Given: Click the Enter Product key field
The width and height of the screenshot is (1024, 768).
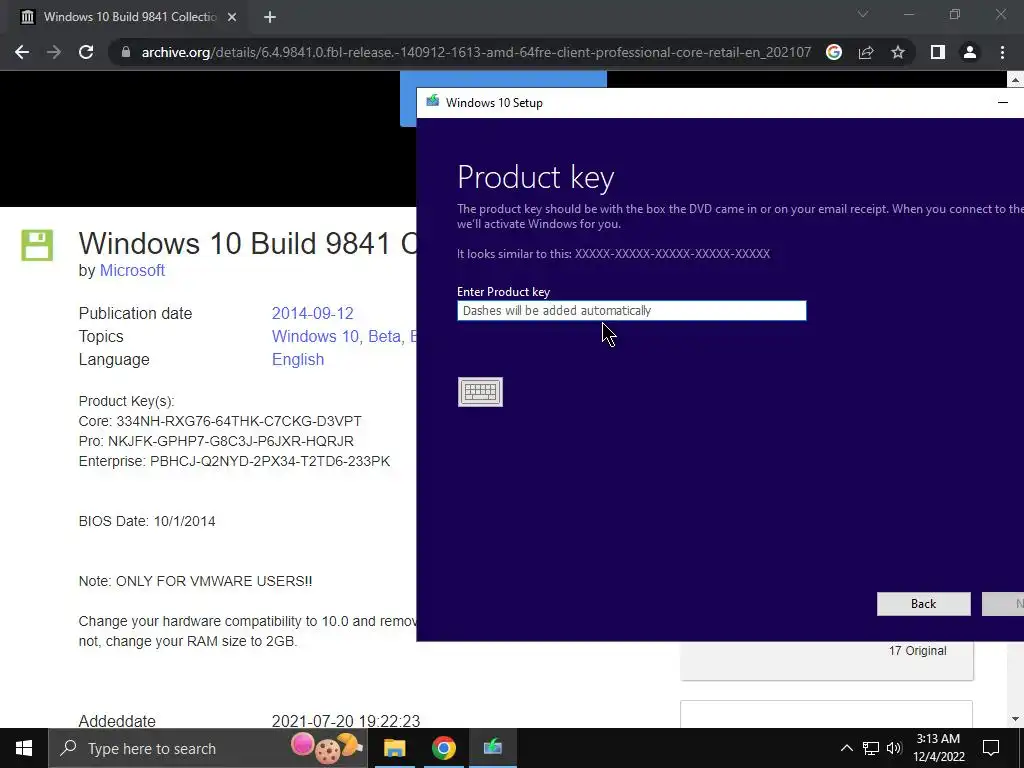Looking at the screenshot, I should click(x=632, y=311).
